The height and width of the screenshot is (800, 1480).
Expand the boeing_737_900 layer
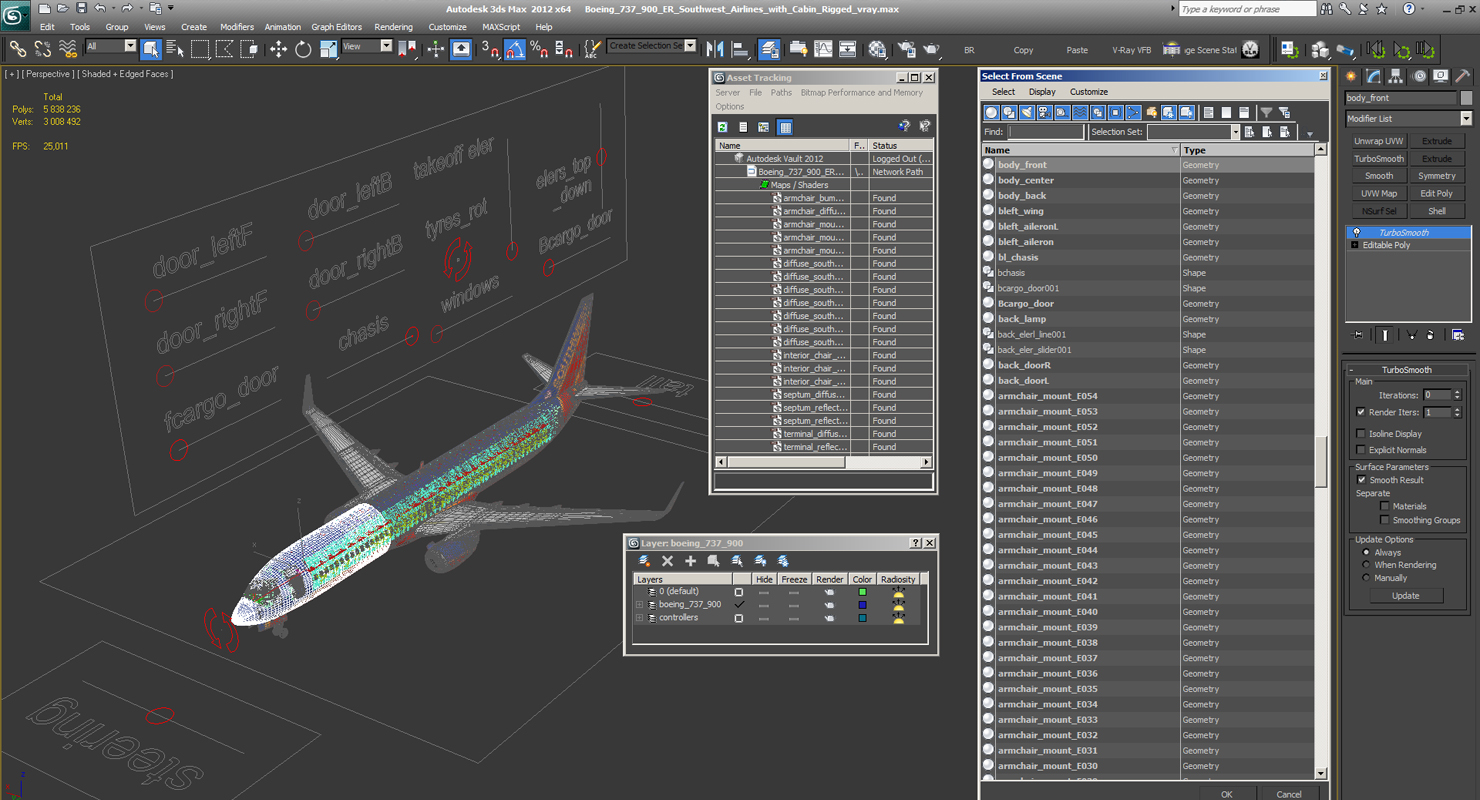[639, 605]
